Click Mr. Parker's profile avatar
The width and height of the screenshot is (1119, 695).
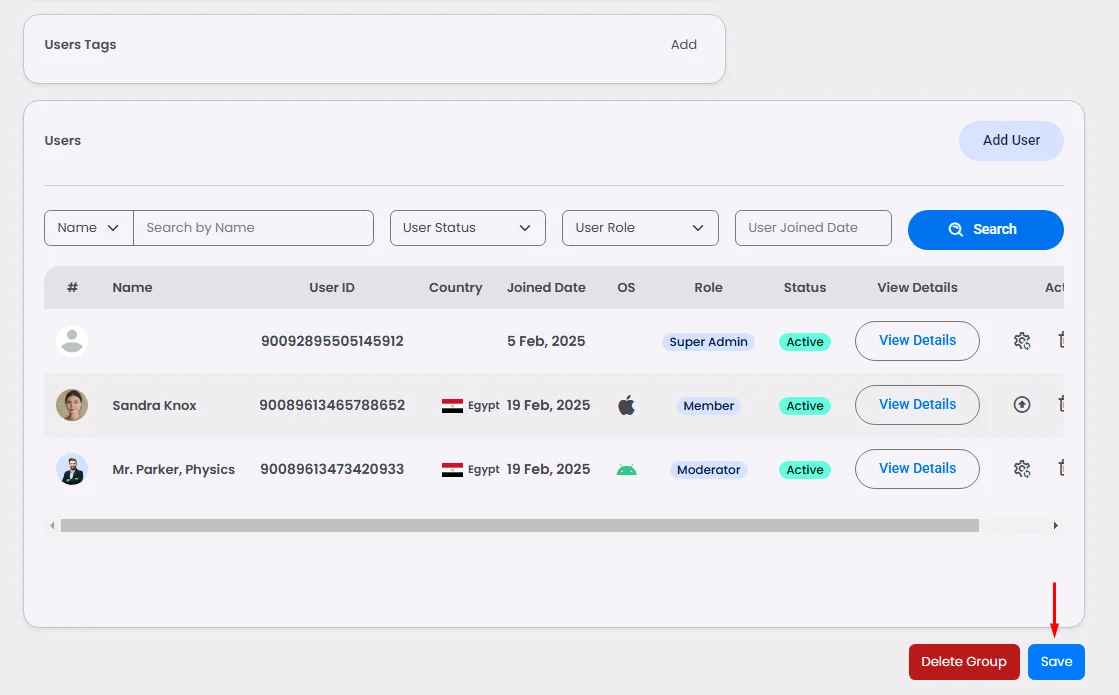pos(72,469)
